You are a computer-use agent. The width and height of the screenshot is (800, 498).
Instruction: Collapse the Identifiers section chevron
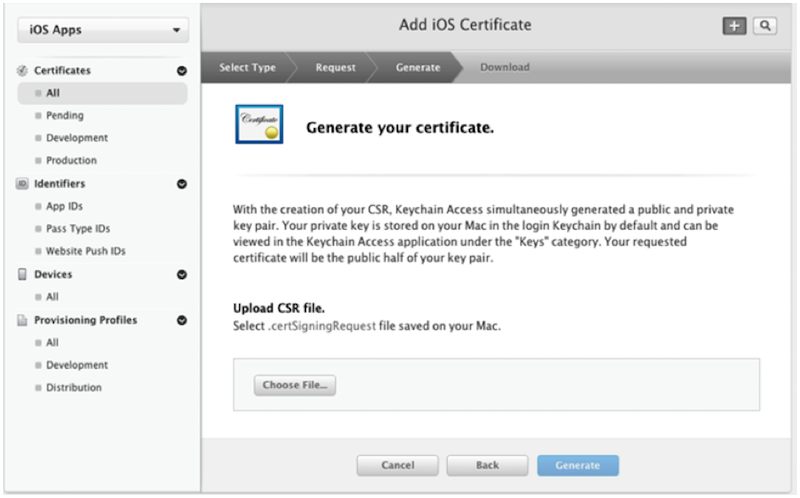coord(182,184)
